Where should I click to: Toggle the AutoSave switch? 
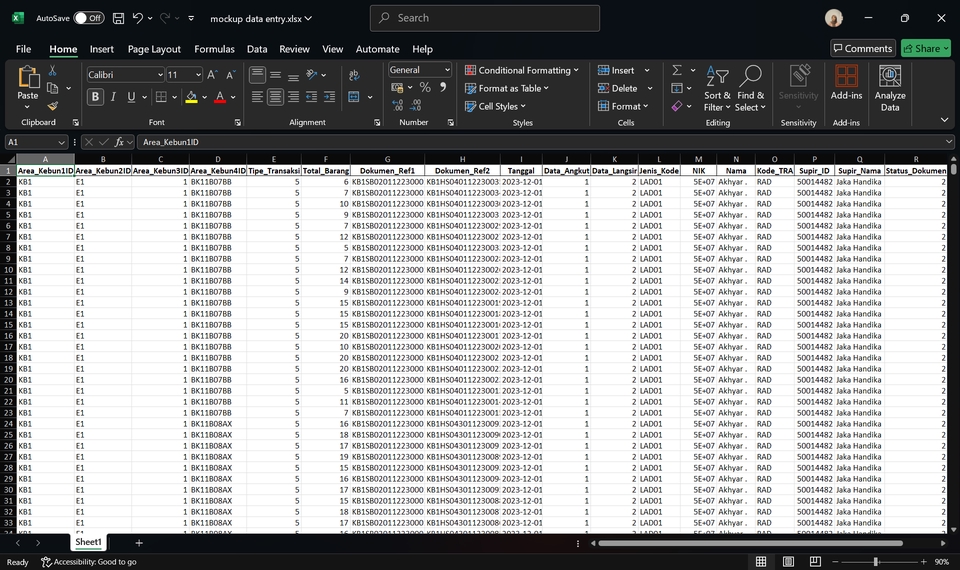(x=89, y=18)
